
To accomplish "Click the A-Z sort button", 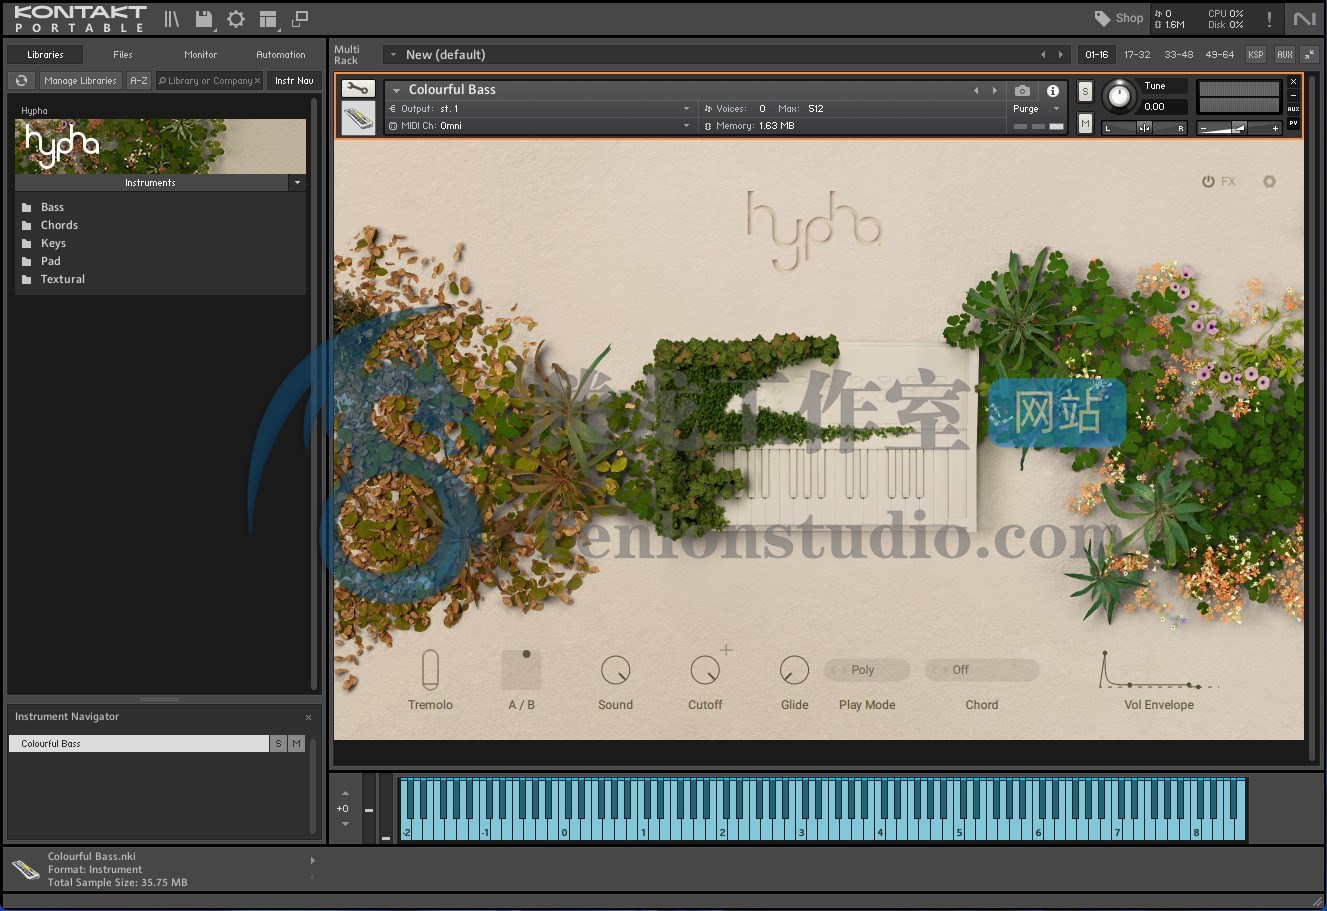I will [139, 81].
